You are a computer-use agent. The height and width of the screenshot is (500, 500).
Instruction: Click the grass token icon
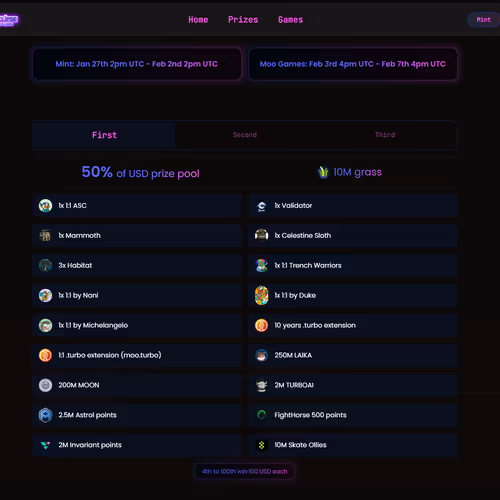[323, 172]
